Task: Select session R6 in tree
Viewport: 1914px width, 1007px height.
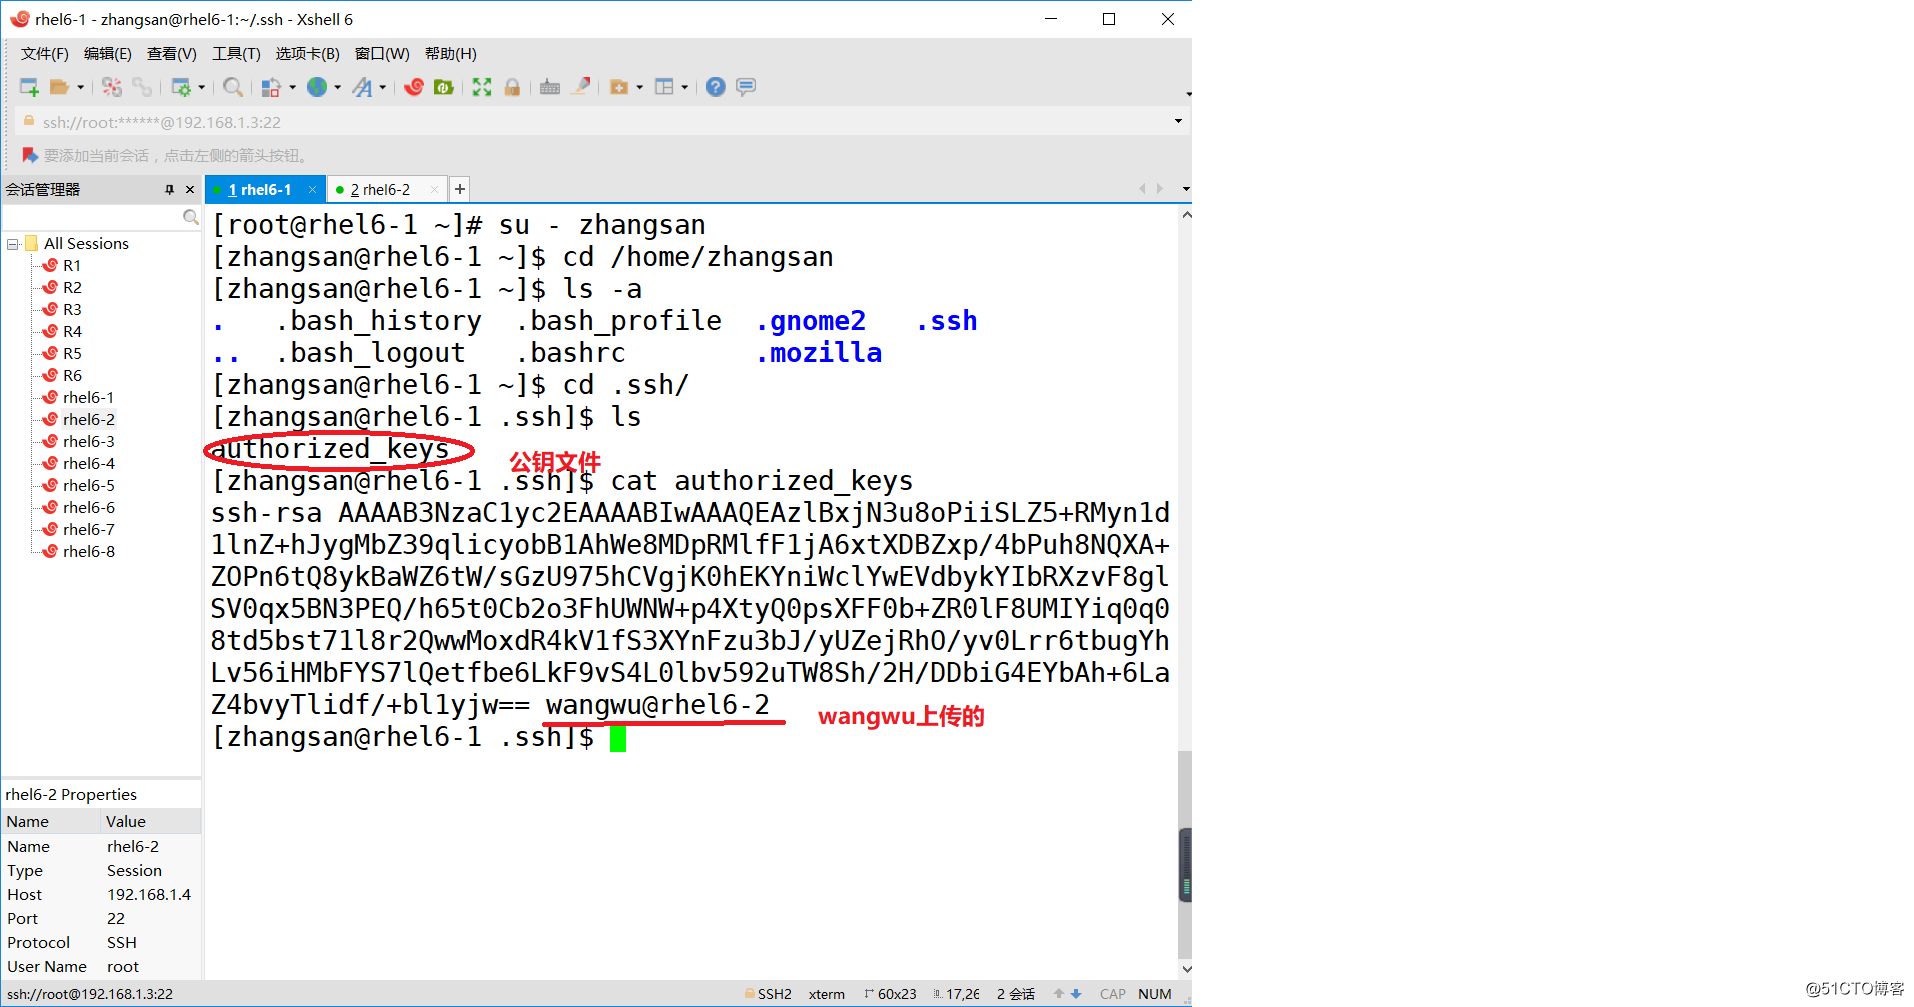Action: tap(72, 376)
